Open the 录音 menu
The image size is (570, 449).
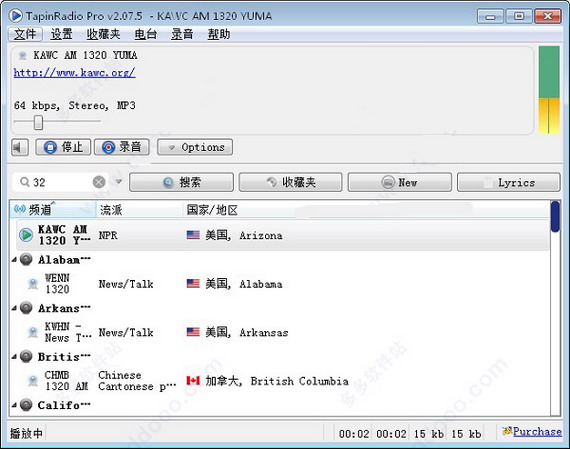(x=182, y=34)
